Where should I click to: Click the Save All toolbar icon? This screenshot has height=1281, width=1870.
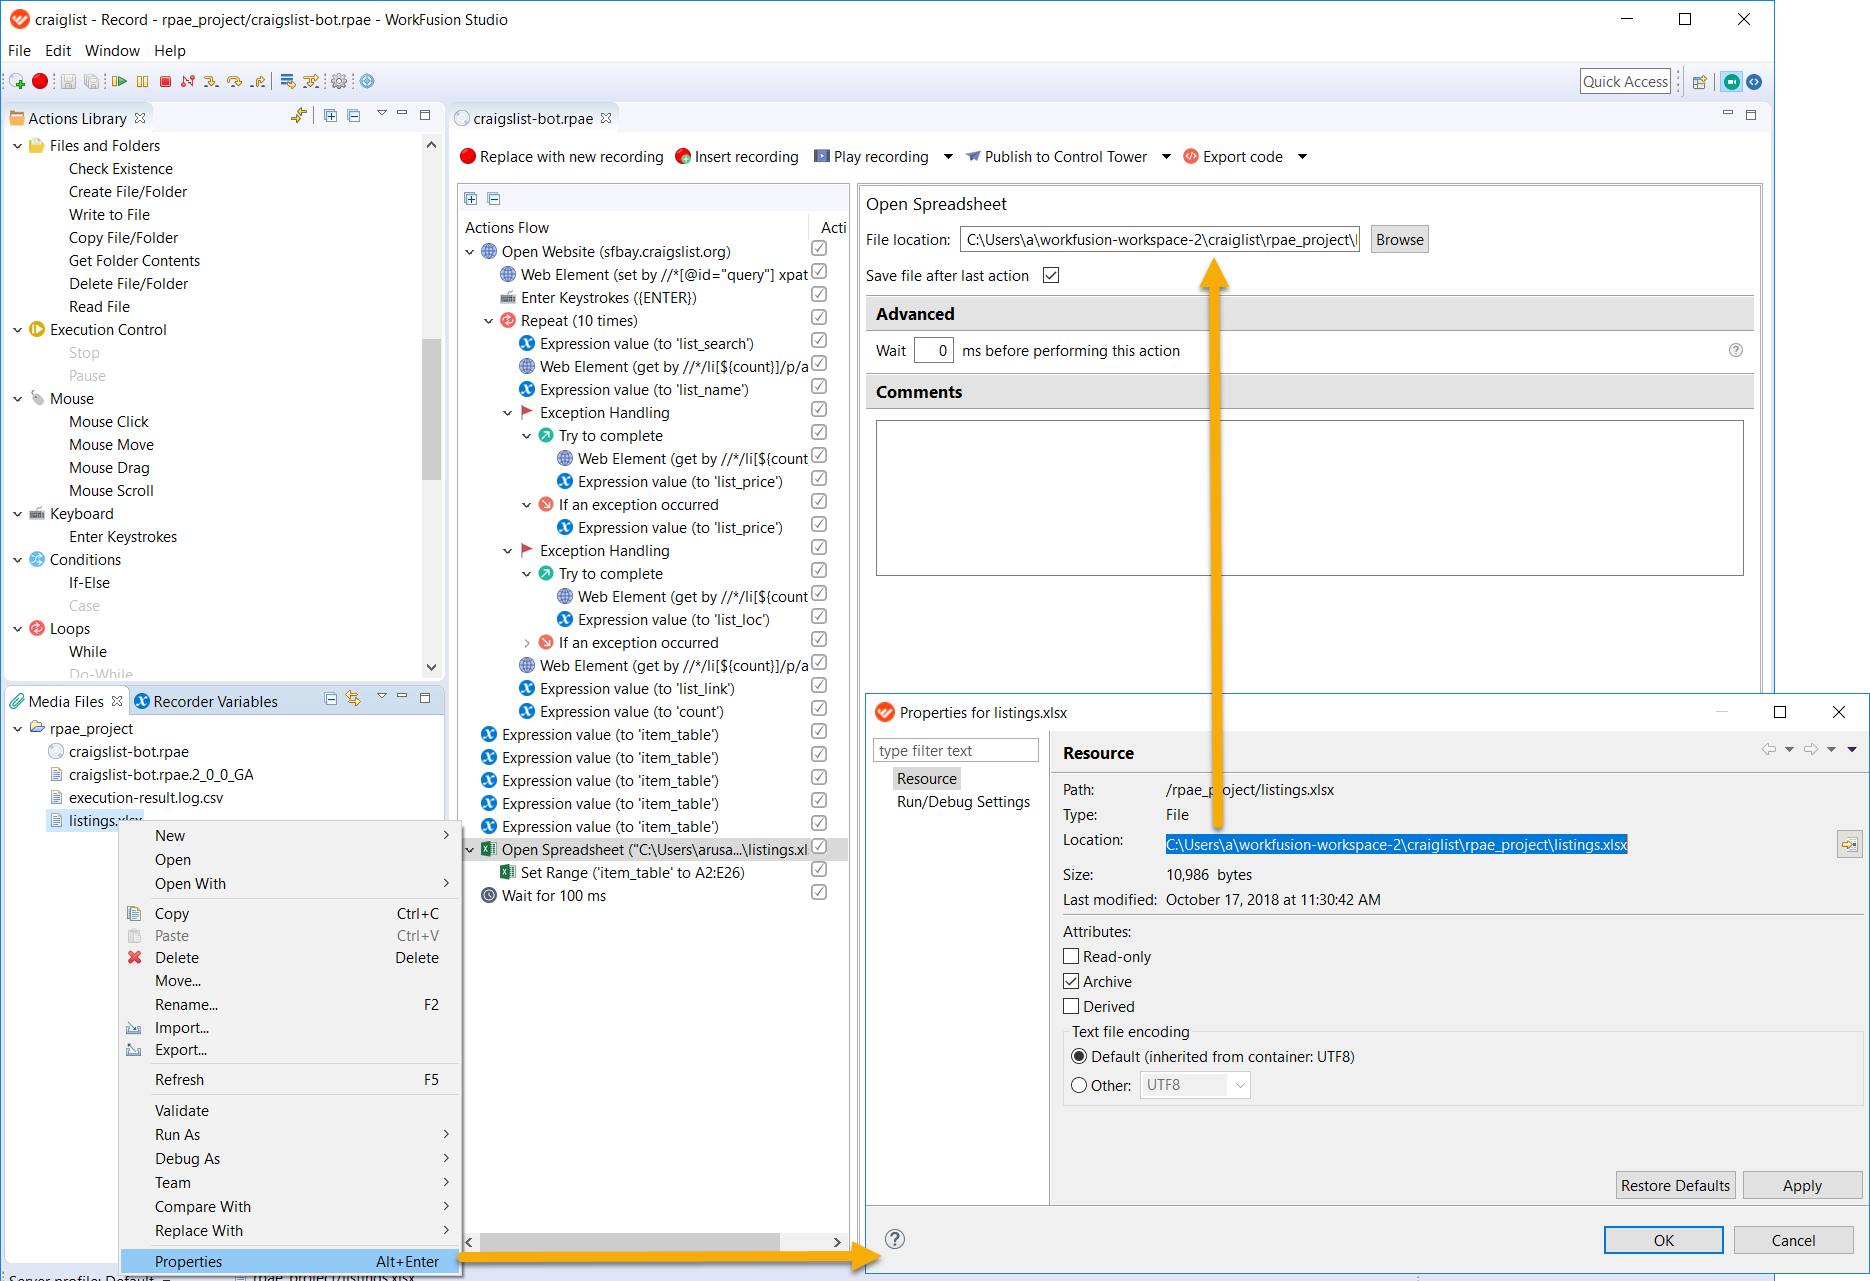92,82
